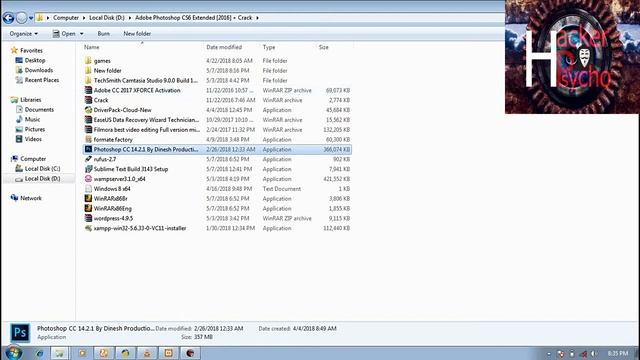
Task: Open Recent Places in Favorites
Action: pyautogui.click(x=42, y=80)
